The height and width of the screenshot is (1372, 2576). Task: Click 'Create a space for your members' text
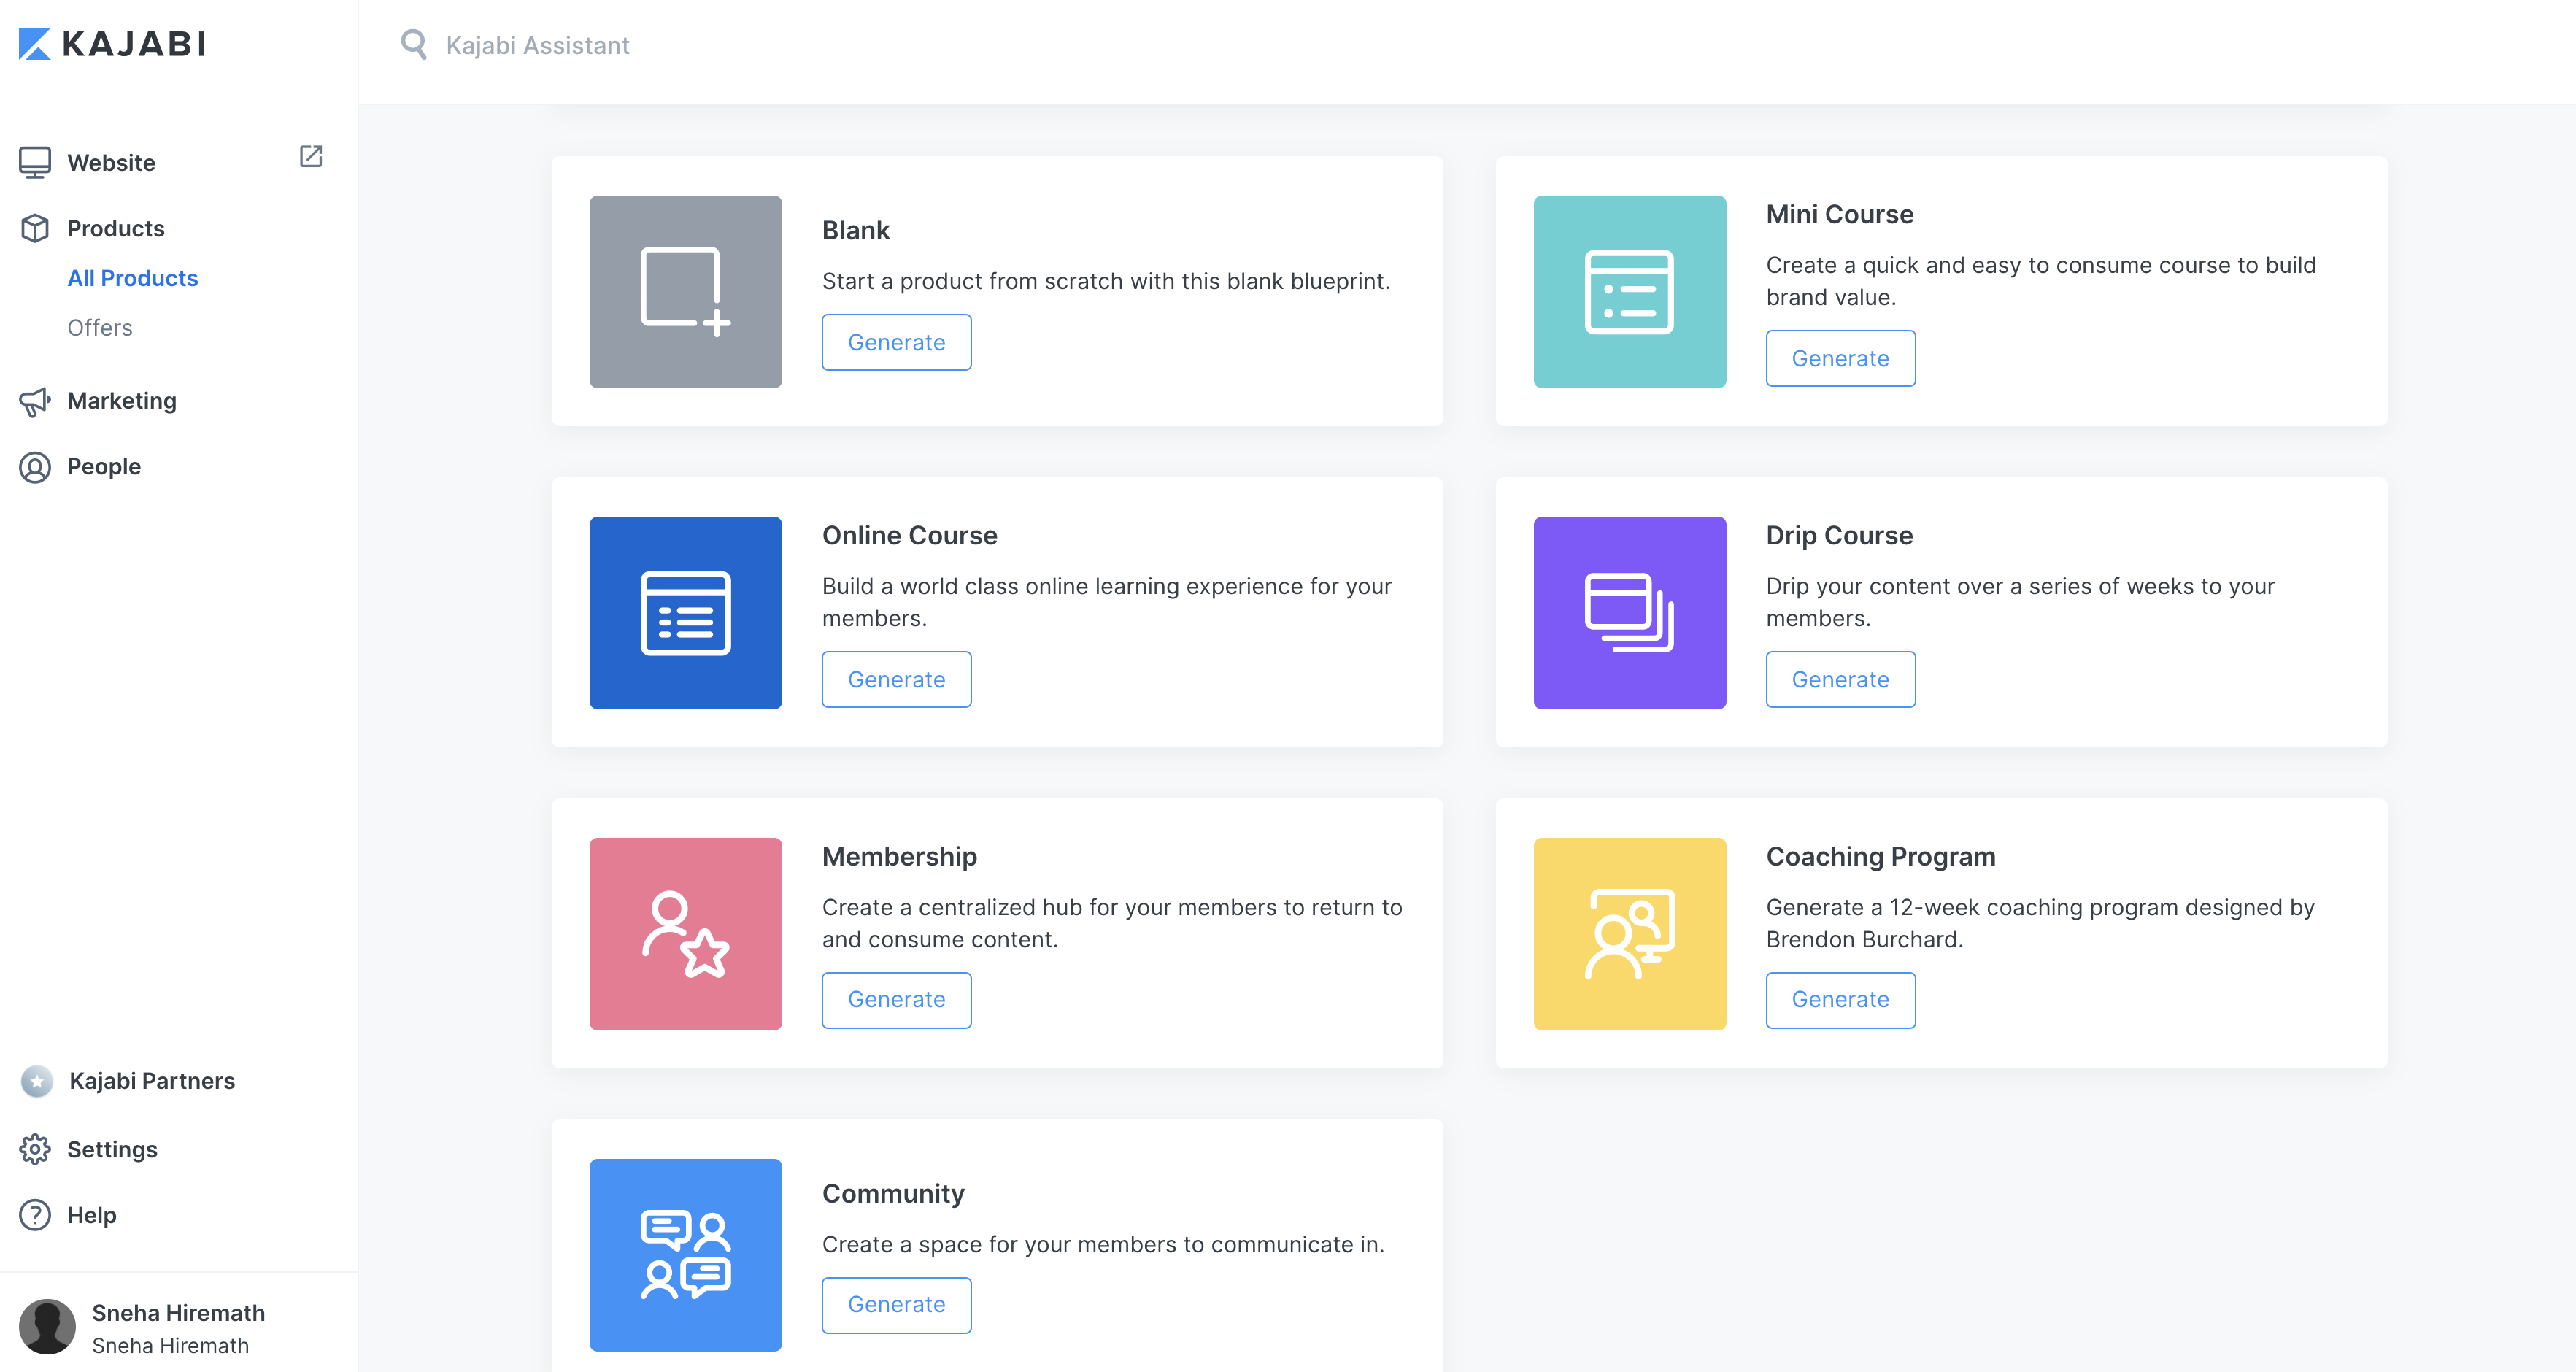(x=1102, y=1244)
